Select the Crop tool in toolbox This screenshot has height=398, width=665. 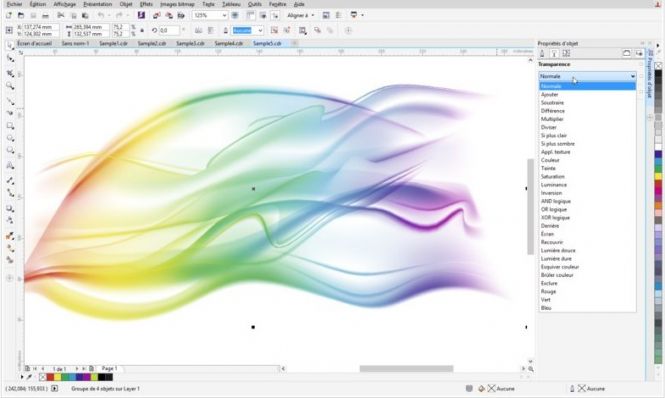pyautogui.click(x=10, y=74)
